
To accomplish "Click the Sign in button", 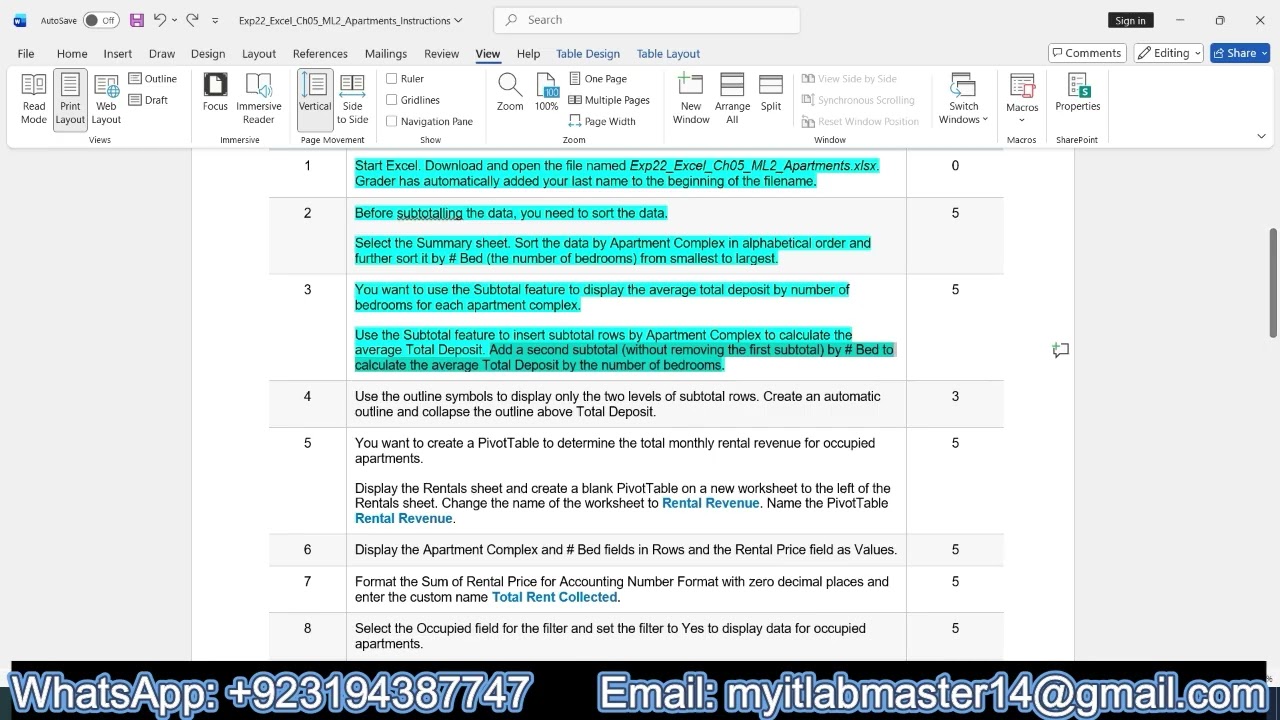I will click(1130, 20).
